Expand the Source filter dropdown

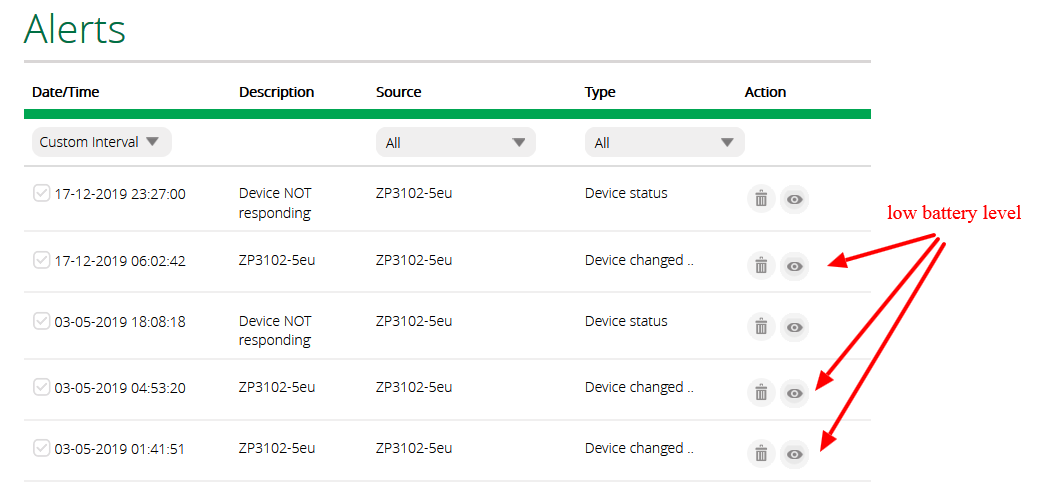click(455, 143)
